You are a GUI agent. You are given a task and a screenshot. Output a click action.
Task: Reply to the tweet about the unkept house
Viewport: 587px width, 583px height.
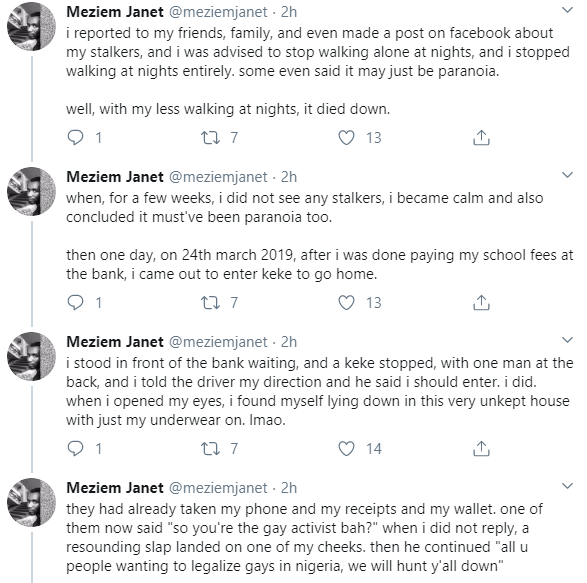[75, 448]
